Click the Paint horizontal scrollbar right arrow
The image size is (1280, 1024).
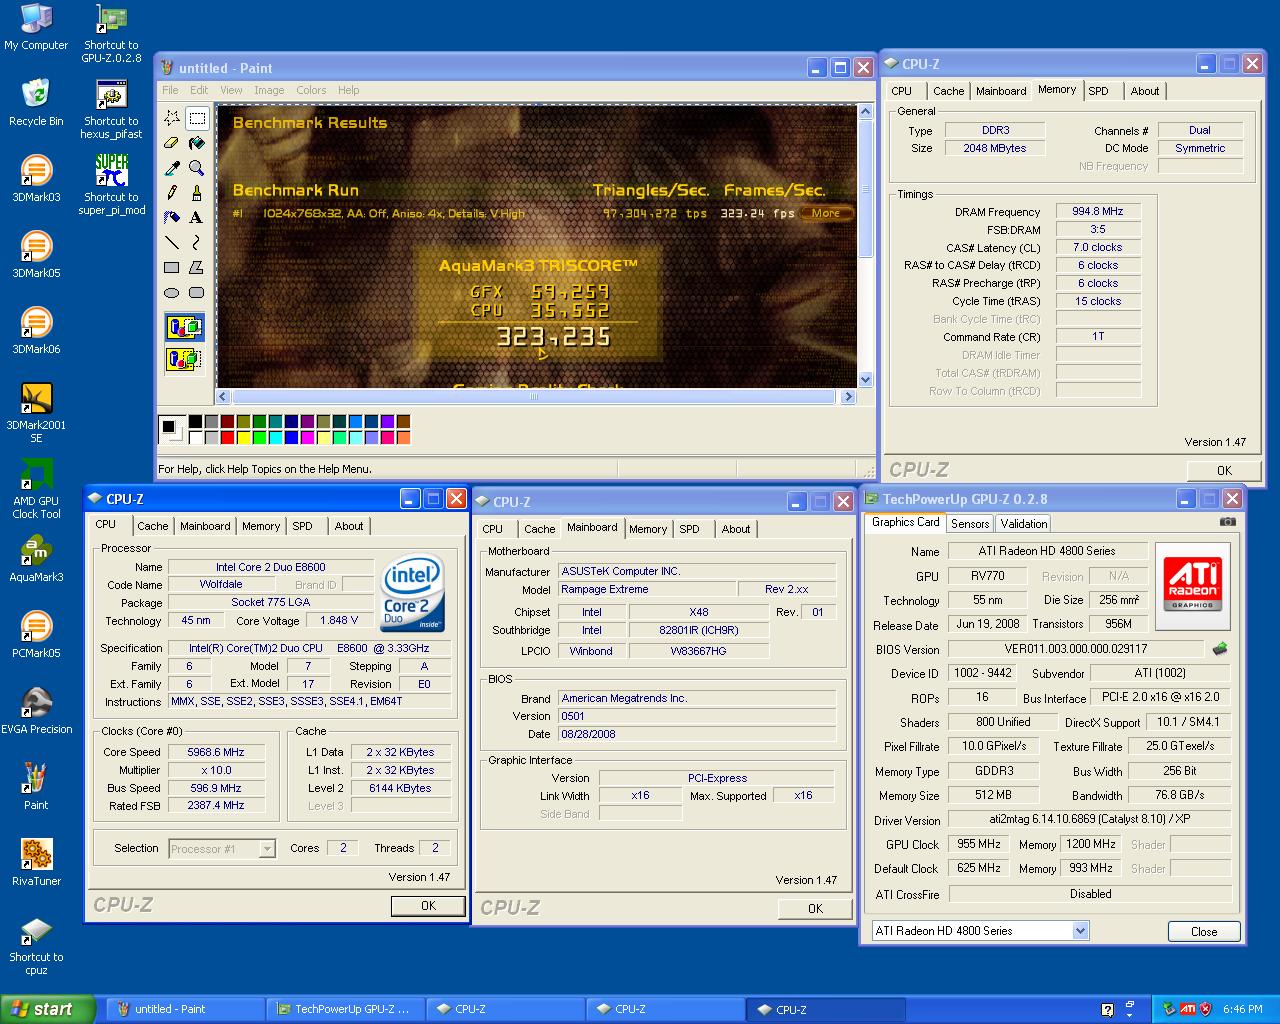click(x=848, y=397)
